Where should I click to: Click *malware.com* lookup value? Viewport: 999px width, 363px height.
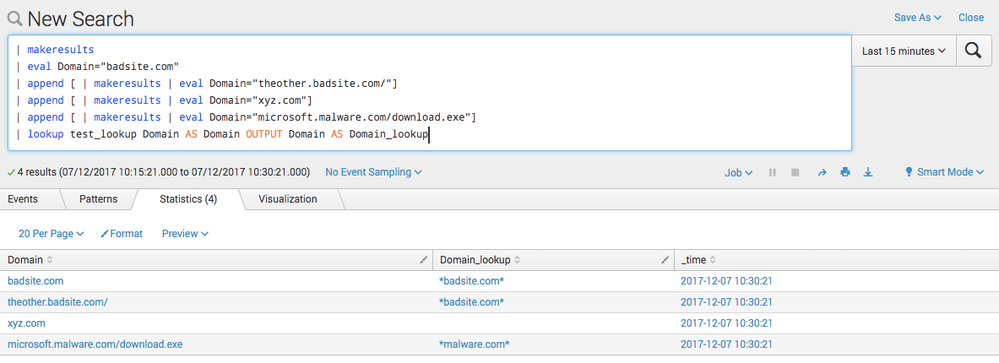(474, 344)
